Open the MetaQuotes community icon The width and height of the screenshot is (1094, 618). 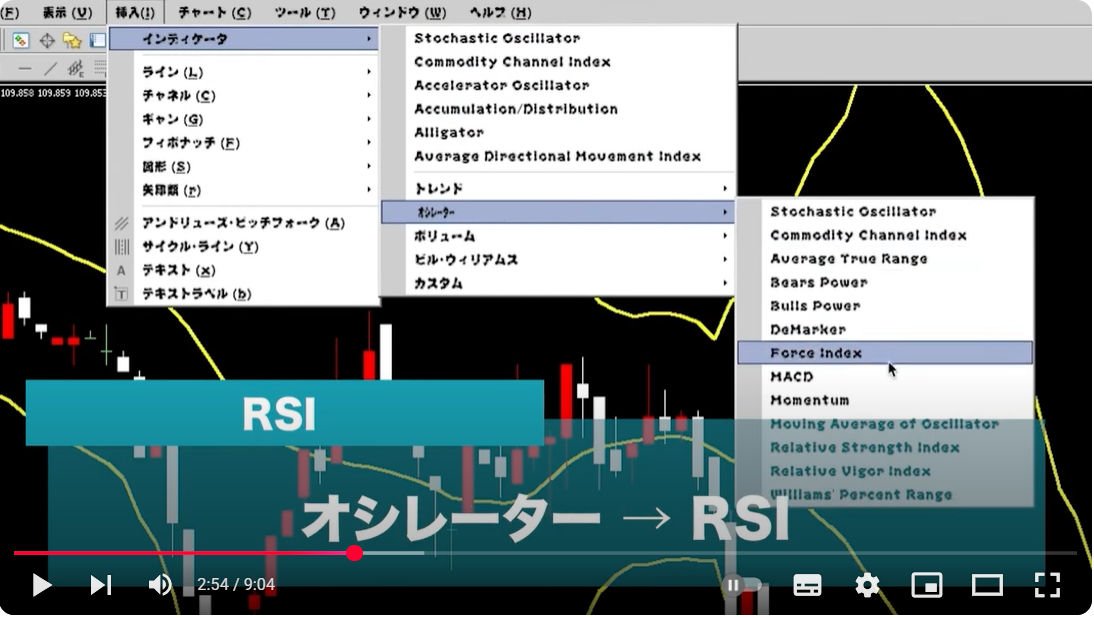[21, 40]
